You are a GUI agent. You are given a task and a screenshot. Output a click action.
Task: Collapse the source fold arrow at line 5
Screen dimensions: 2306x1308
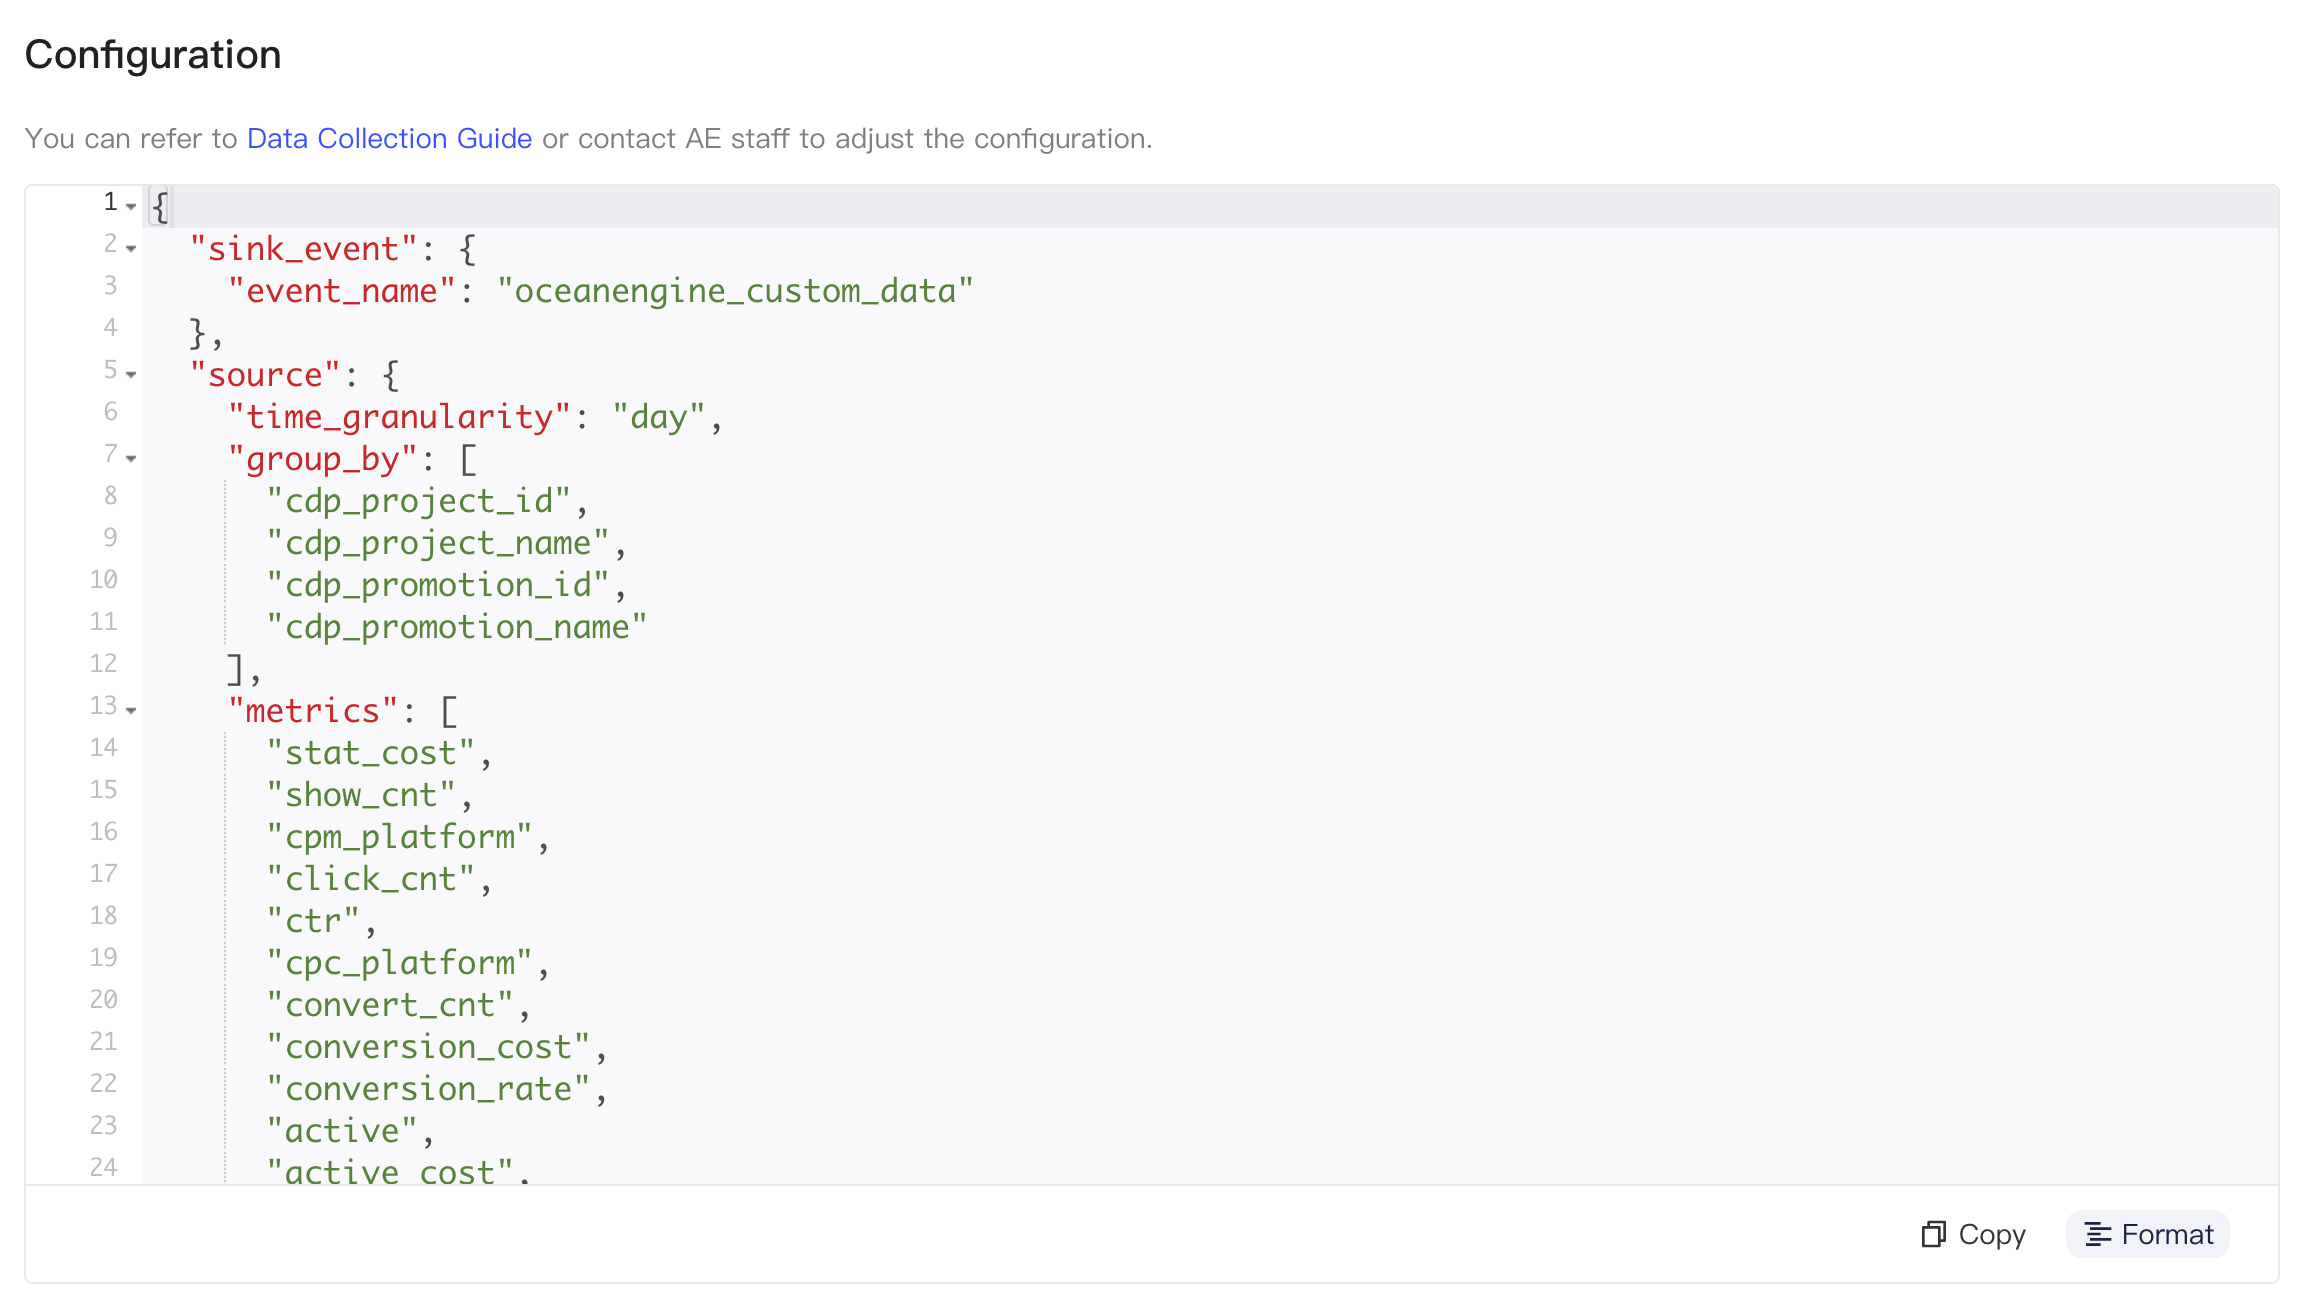131,374
